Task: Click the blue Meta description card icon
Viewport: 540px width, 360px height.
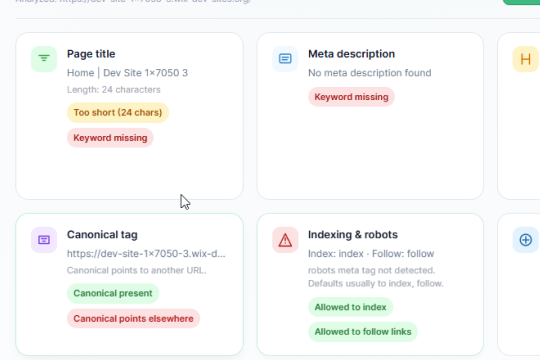Action: tap(285, 59)
